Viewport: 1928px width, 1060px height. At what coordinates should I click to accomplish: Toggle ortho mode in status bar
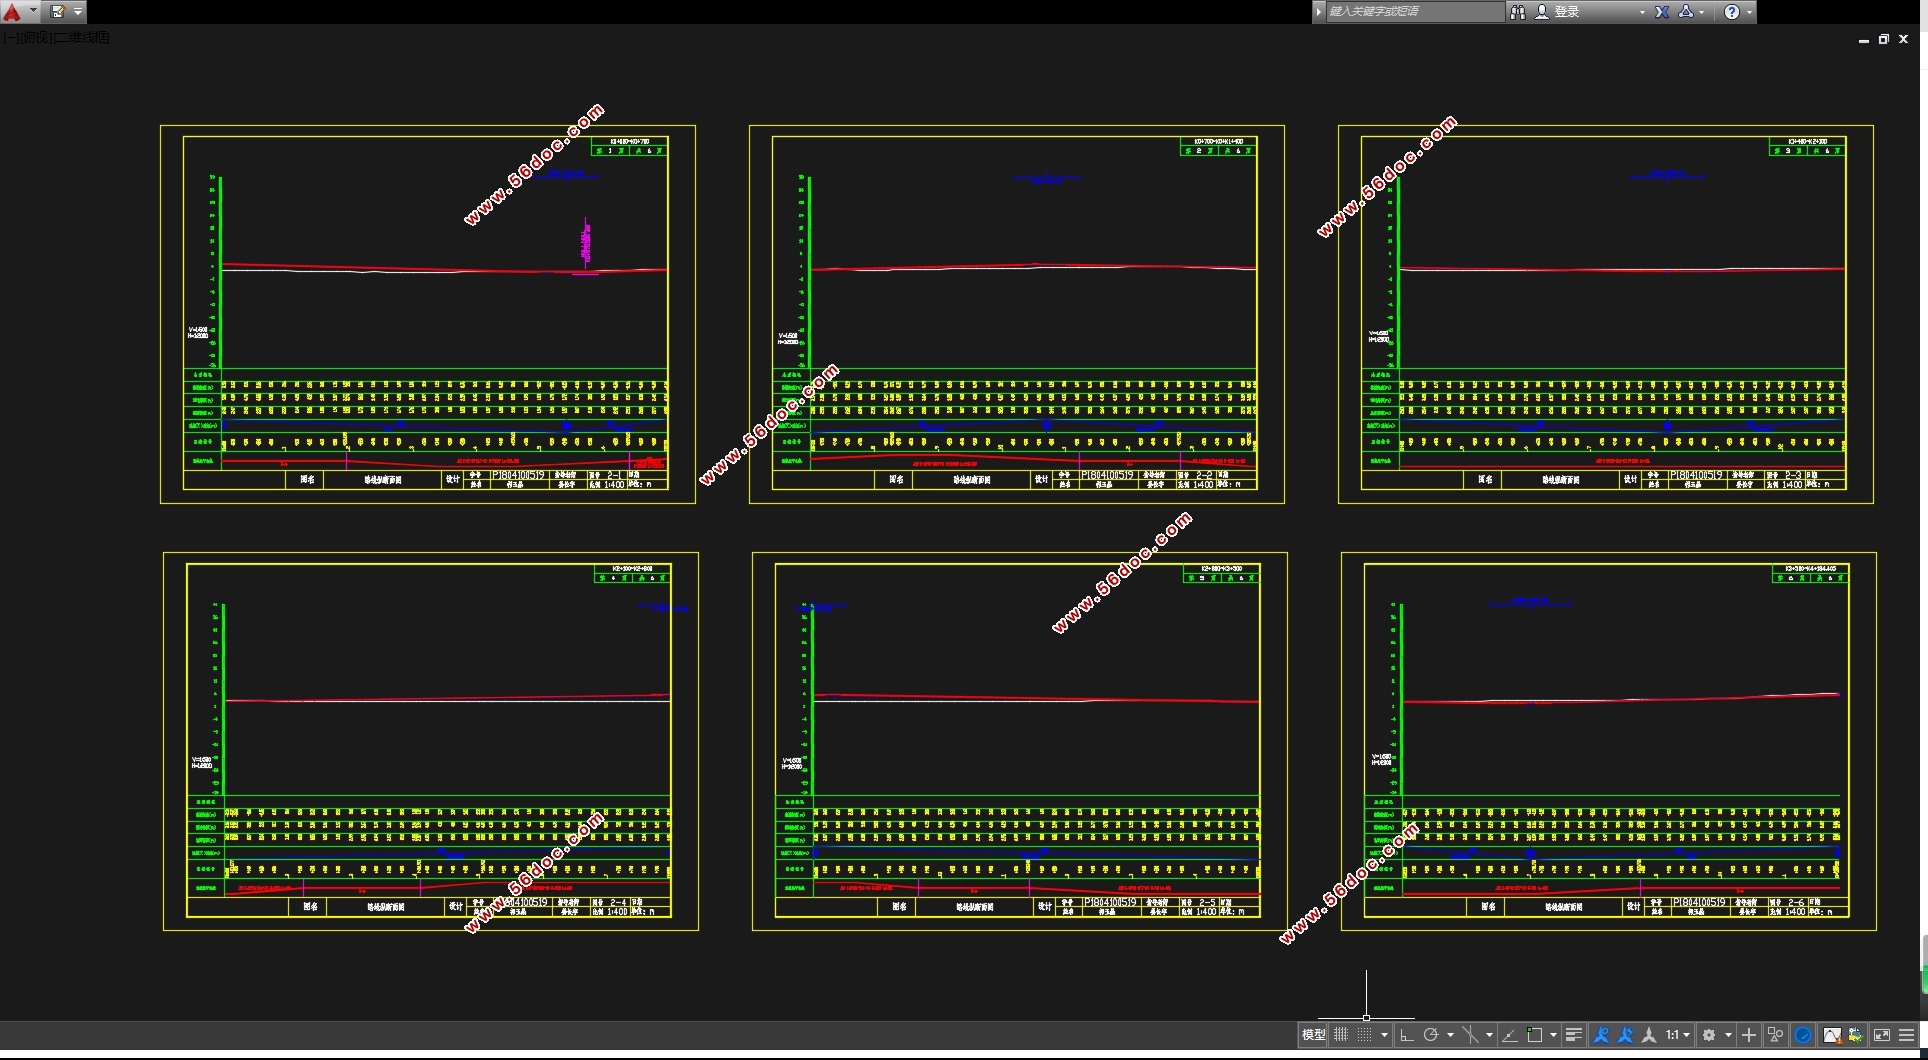pos(1406,1035)
